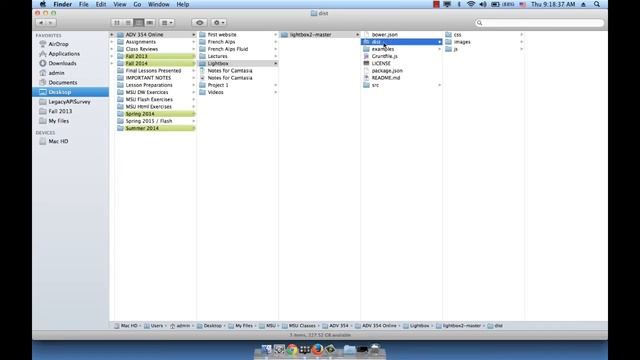
Task: Open Downloads from the sidebar
Action: click(x=62, y=63)
